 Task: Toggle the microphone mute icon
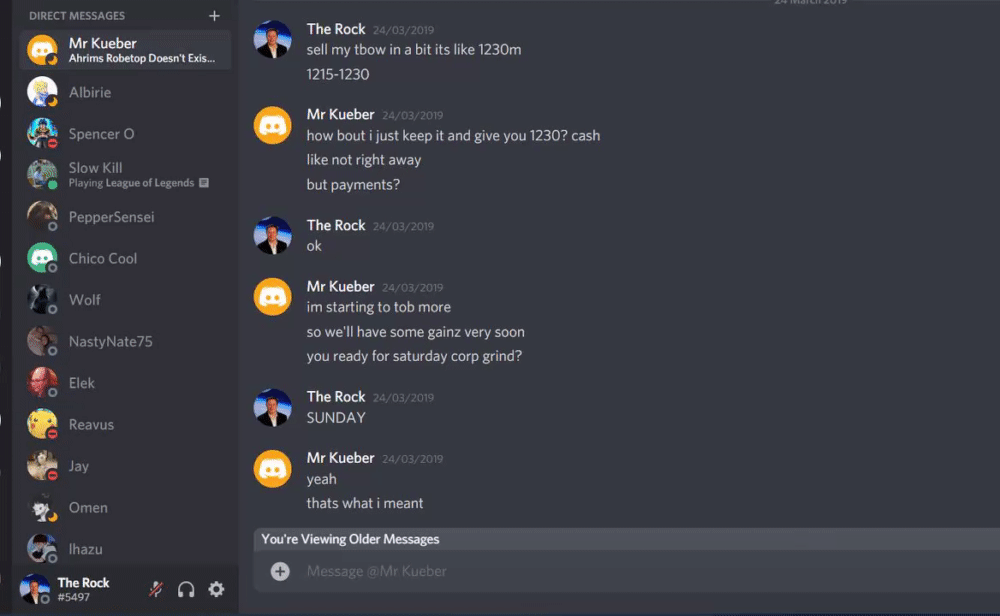click(156, 589)
